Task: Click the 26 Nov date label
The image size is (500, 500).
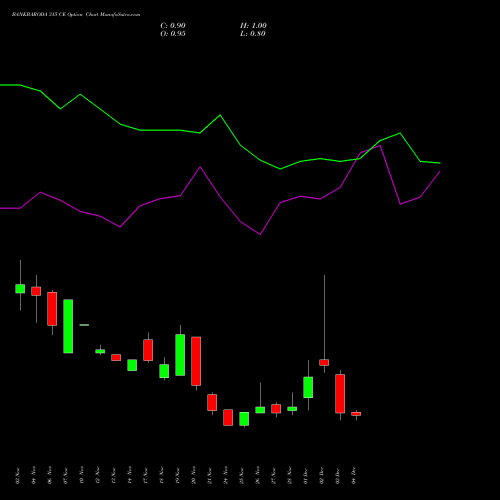Action: [258, 476]
